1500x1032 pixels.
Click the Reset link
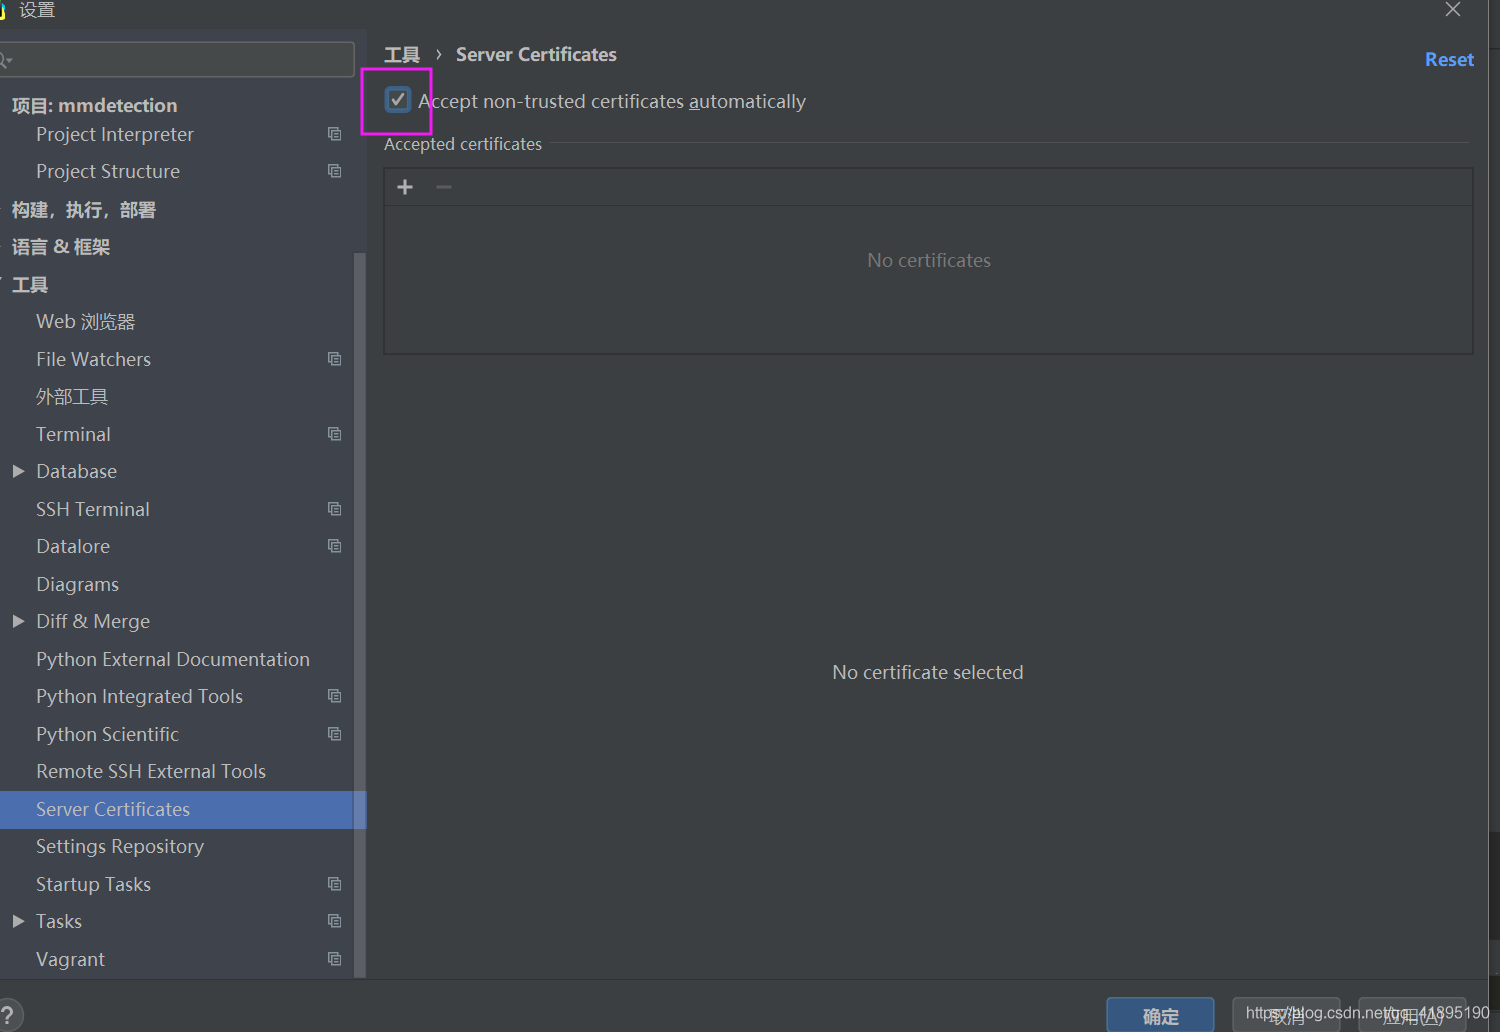pyautogui.click(x=1449, y=60)
